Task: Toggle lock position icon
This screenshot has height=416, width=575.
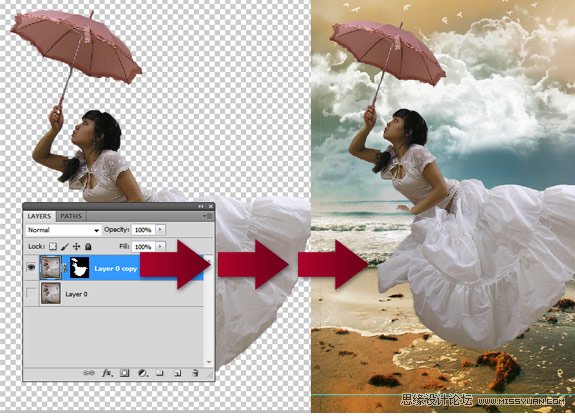Action: 76,246
